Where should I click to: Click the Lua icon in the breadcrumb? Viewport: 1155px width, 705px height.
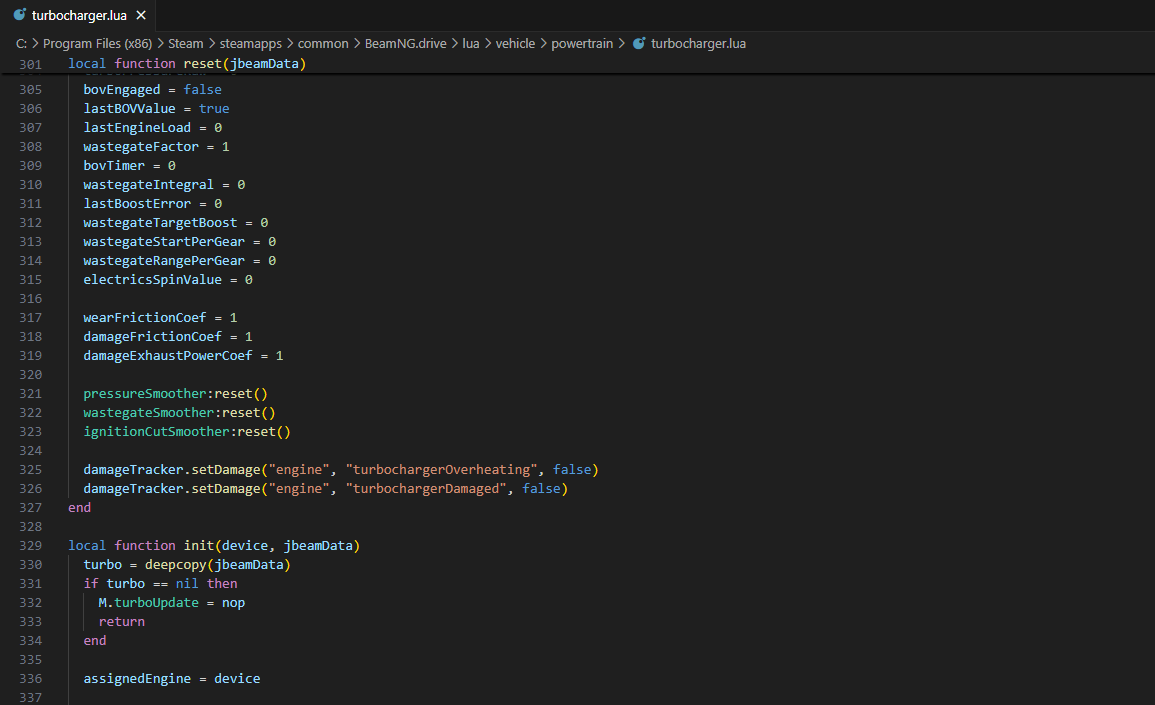tap(640, 43)
